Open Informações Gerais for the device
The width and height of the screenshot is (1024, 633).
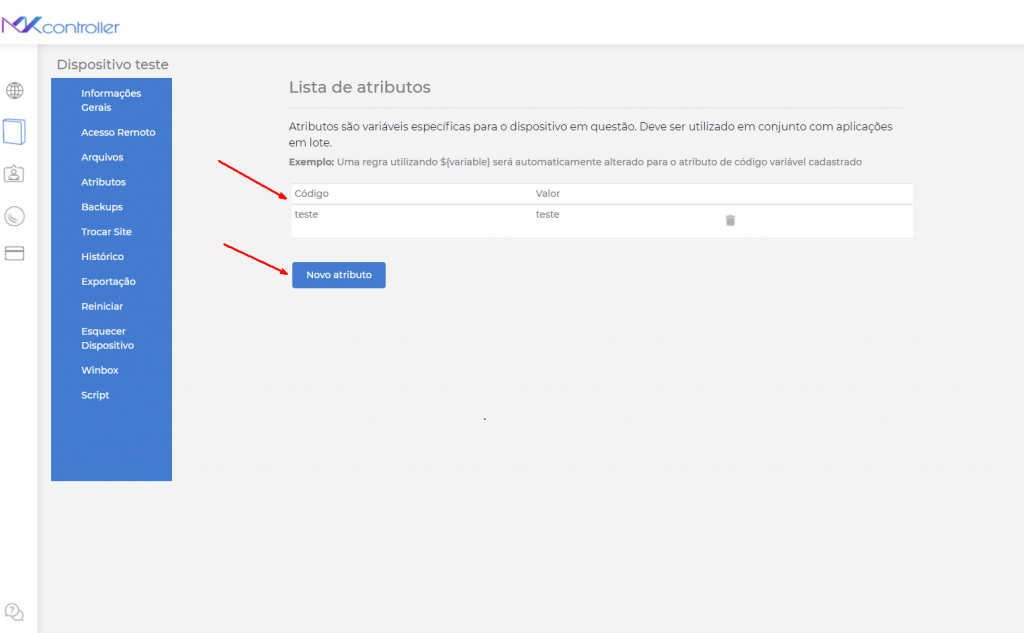113,99
